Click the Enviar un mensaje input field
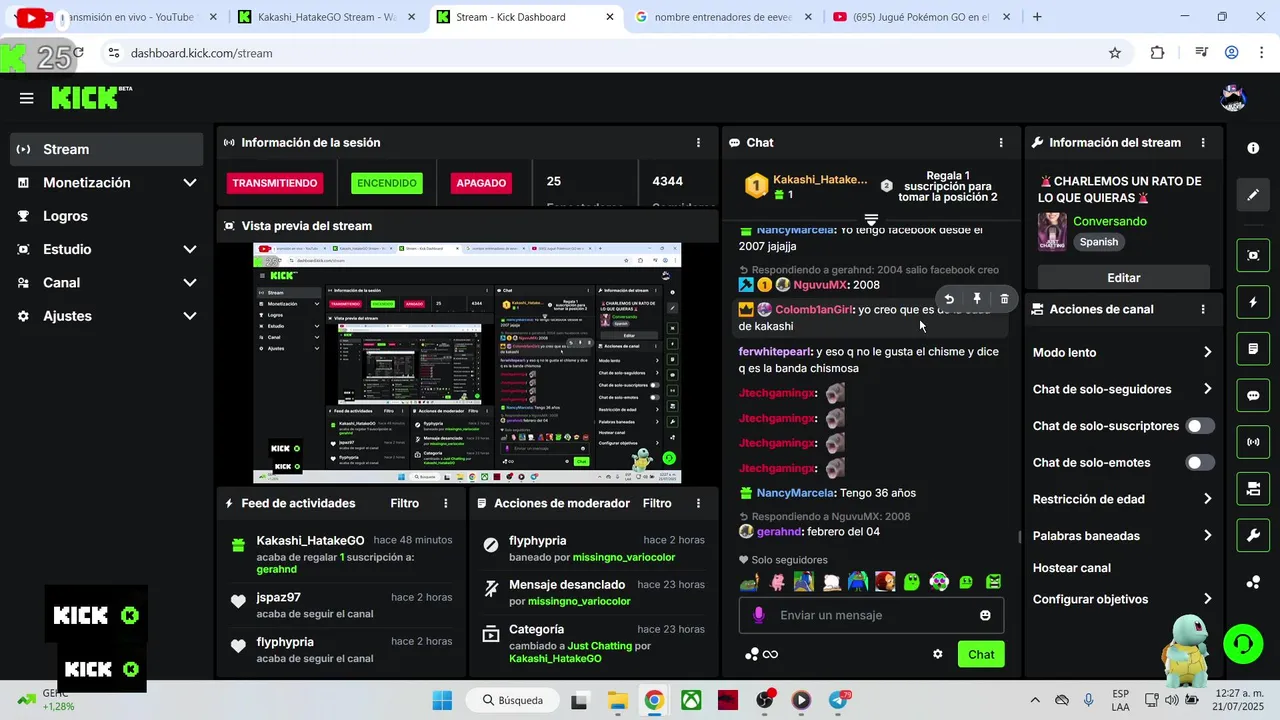 coord(870,615)
